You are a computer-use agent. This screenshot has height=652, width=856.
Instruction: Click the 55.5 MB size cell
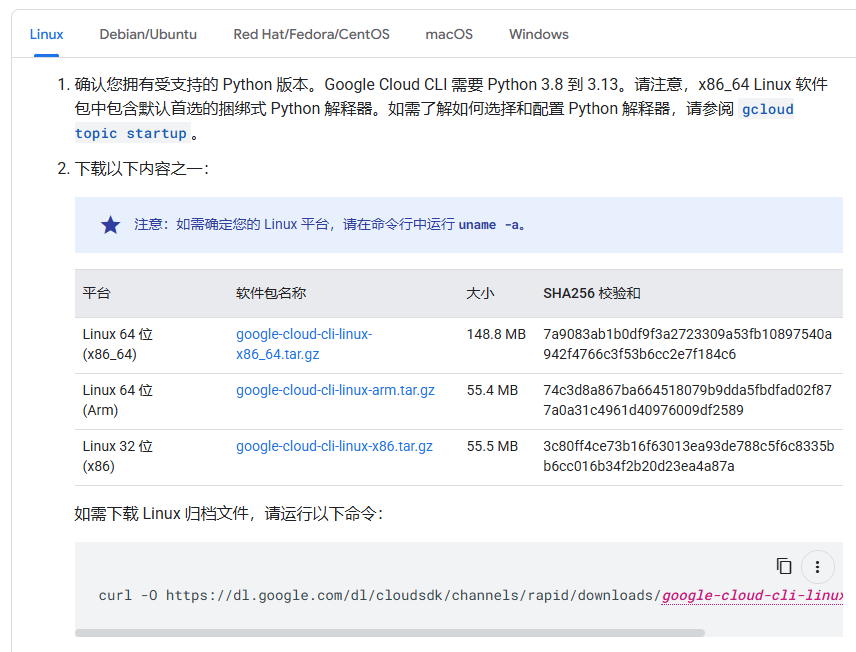(x=492, y=446)
